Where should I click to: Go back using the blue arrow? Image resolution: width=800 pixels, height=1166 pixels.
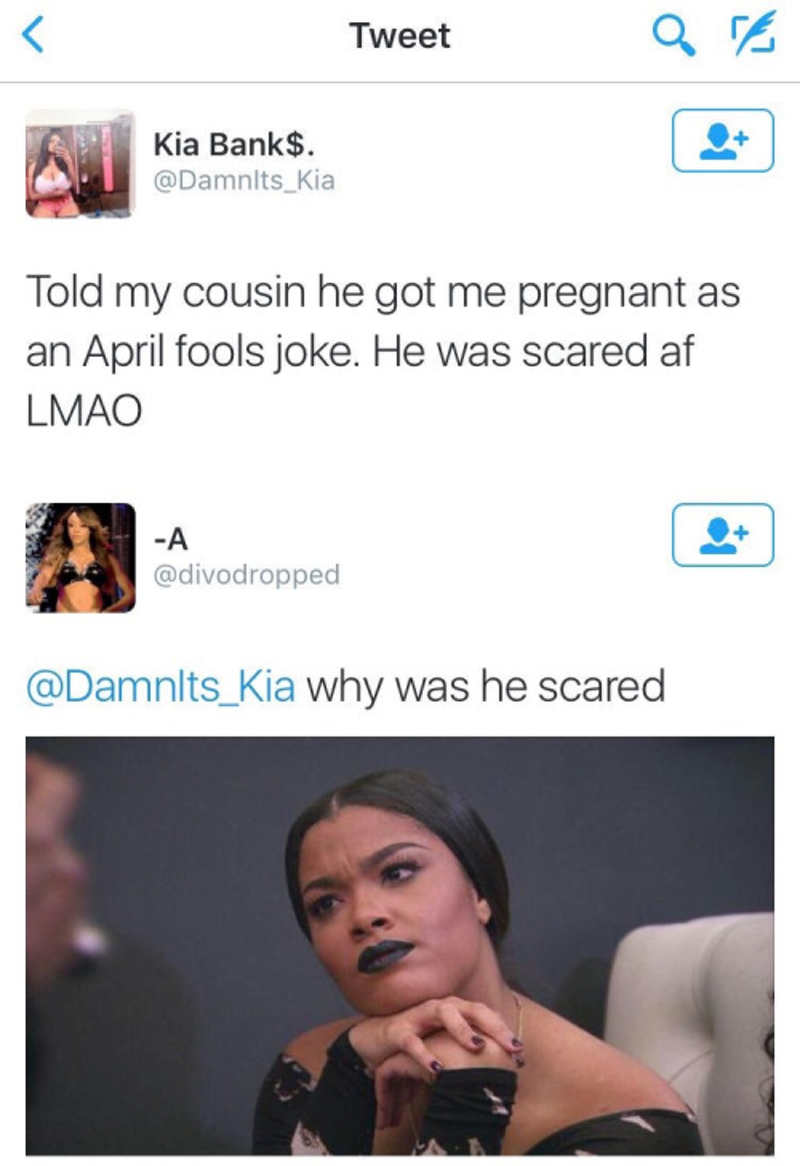click(x=32, y=34)
